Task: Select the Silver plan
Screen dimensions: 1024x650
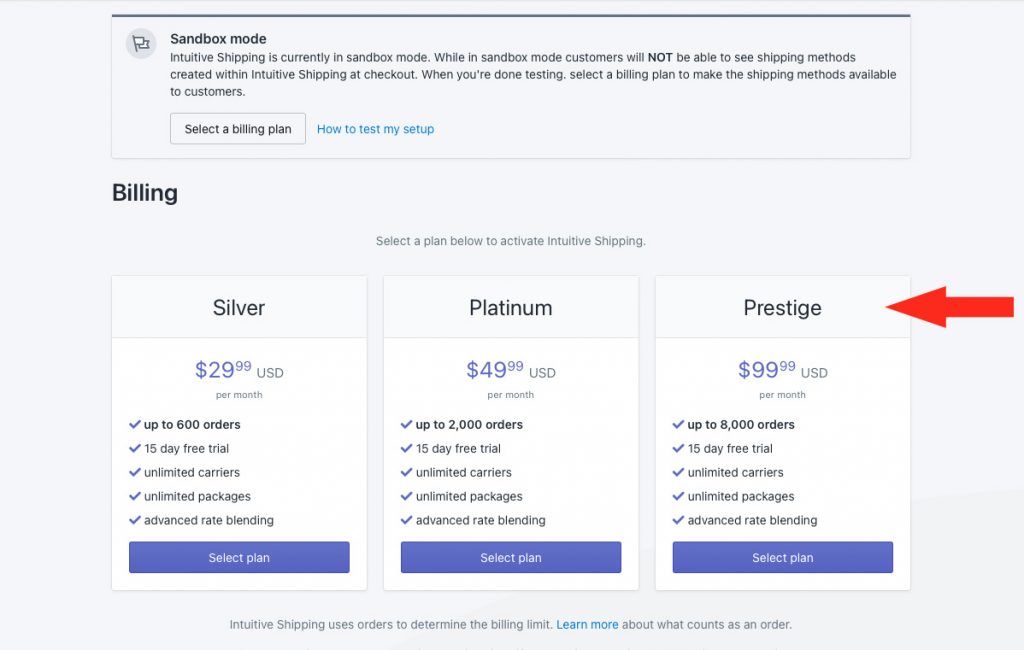Action: pos(239,557)
